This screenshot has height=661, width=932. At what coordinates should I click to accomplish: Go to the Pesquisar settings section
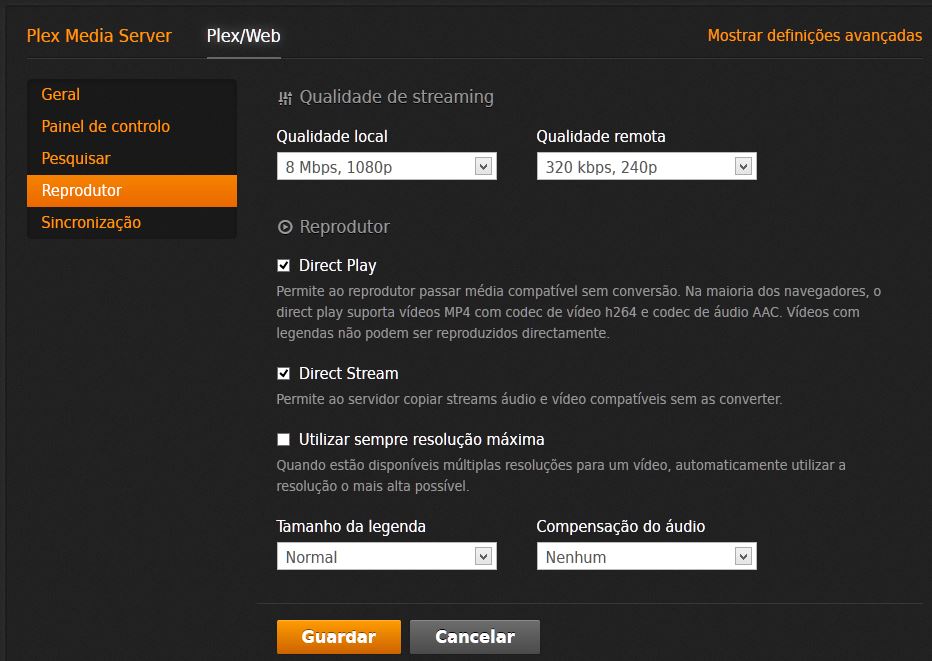(132, 159)
